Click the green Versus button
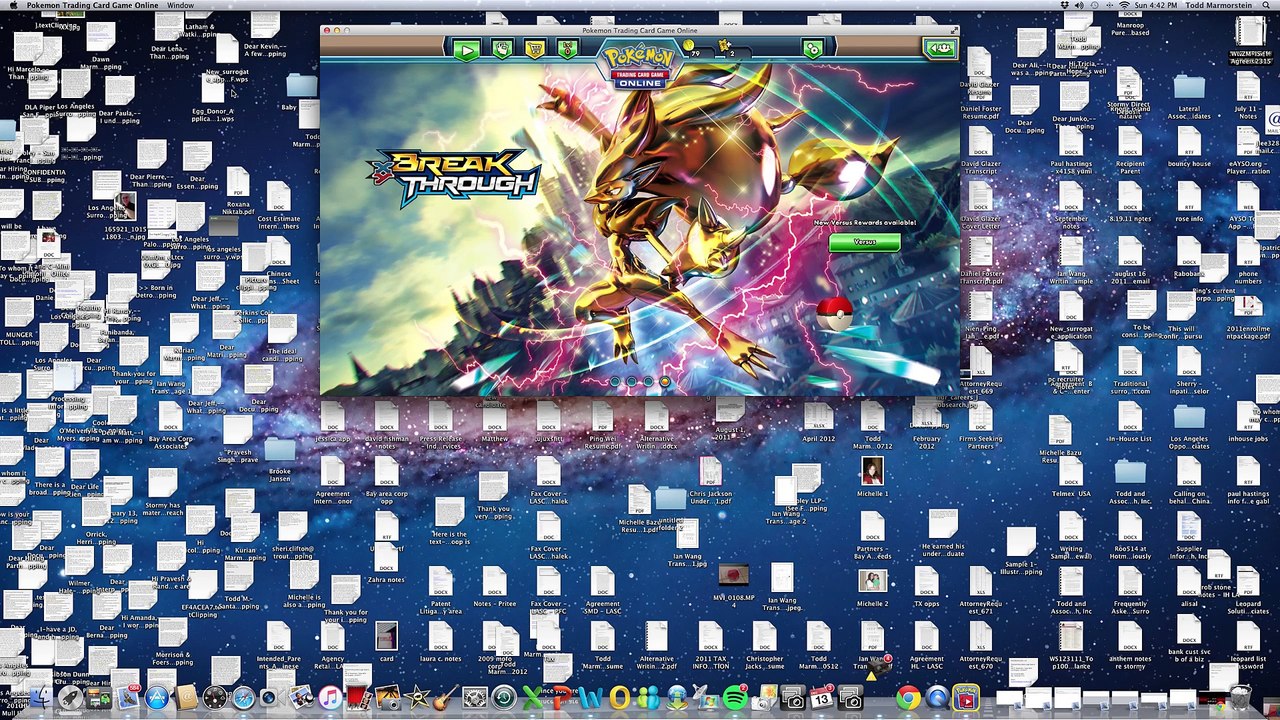The image size is (1280, 720). click(864, 242)
